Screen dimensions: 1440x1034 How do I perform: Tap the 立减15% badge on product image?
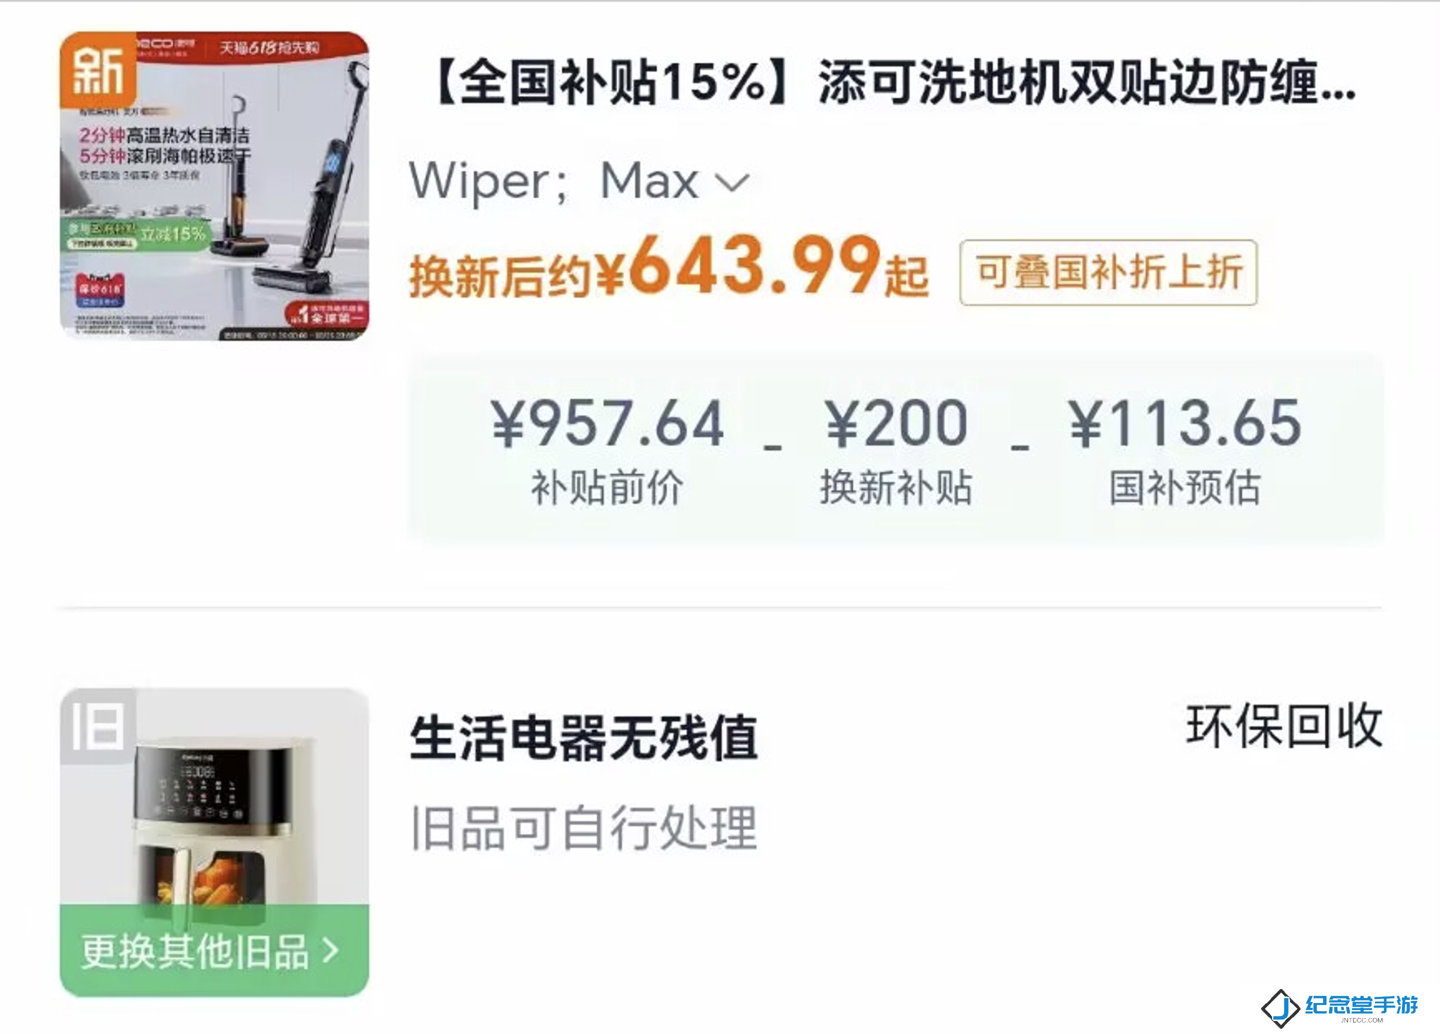click(173, 233)
